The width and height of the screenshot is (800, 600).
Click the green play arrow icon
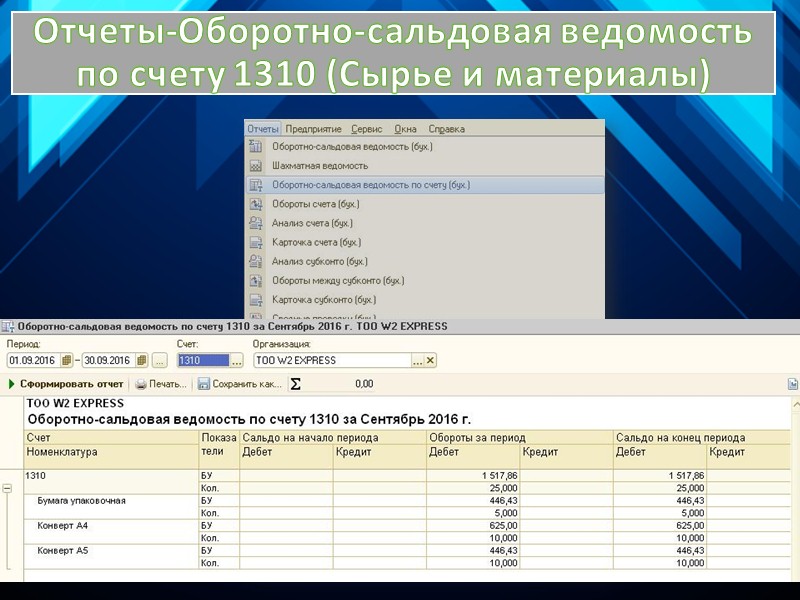[12, 384]
